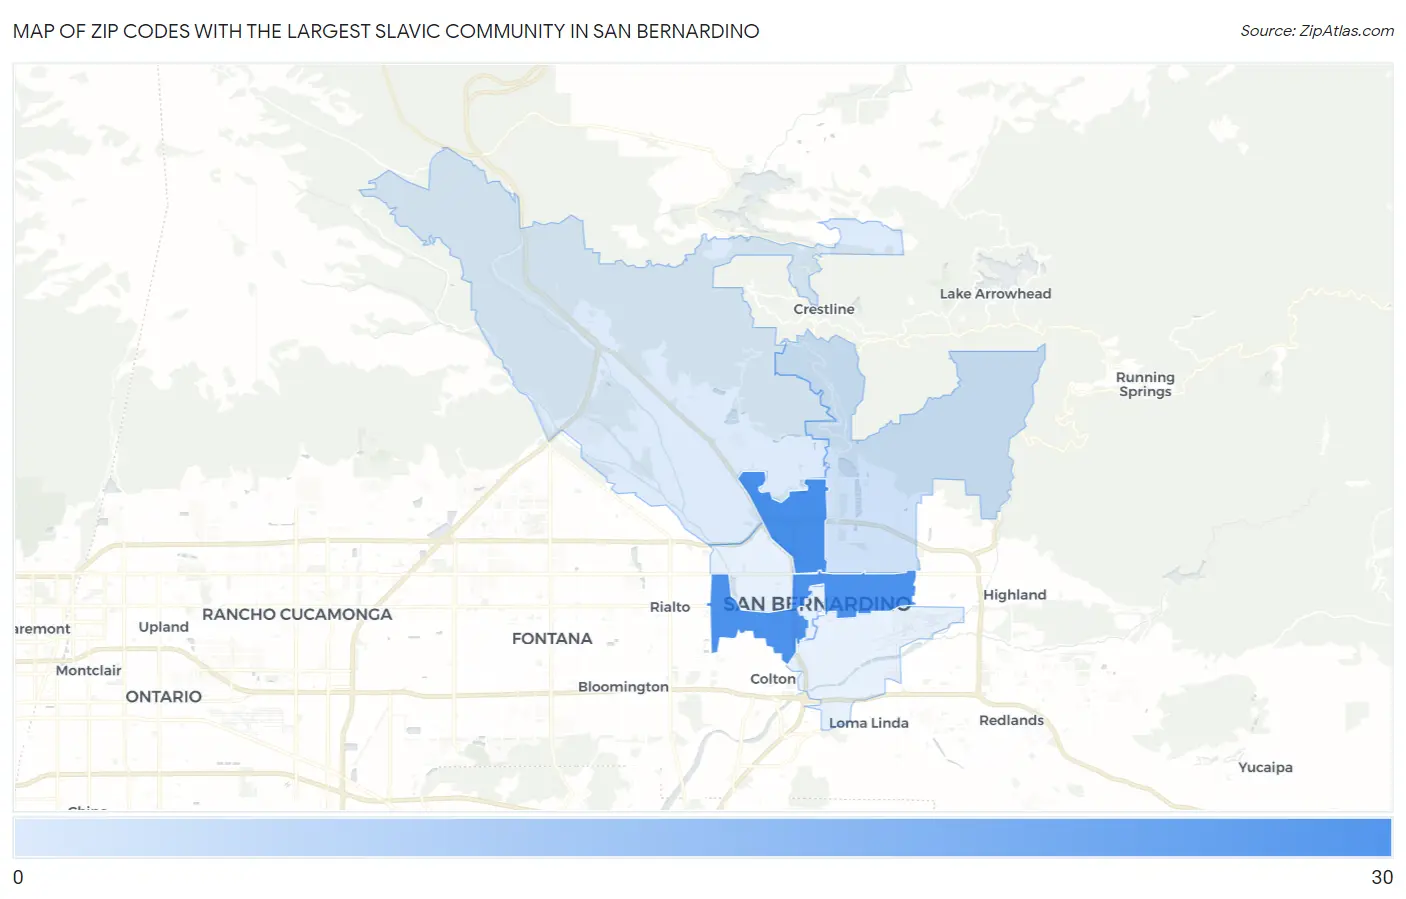Click the Redlands city label
Viewport: 1406px width, 899px height.
[1011, 720]
